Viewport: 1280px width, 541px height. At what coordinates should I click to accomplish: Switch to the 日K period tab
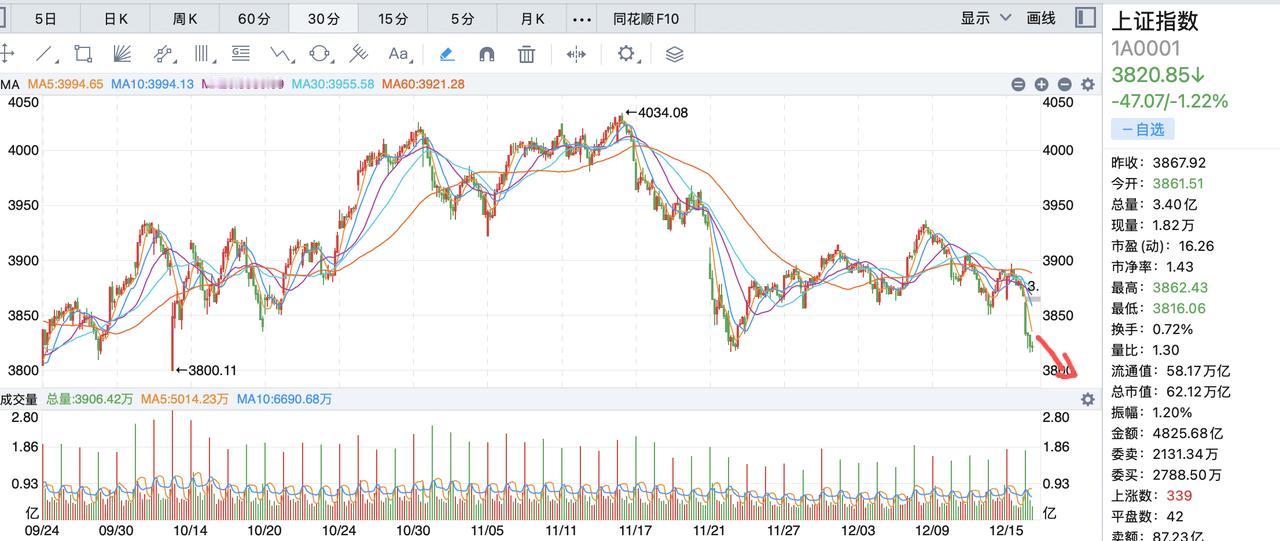(x=116, y=19)
